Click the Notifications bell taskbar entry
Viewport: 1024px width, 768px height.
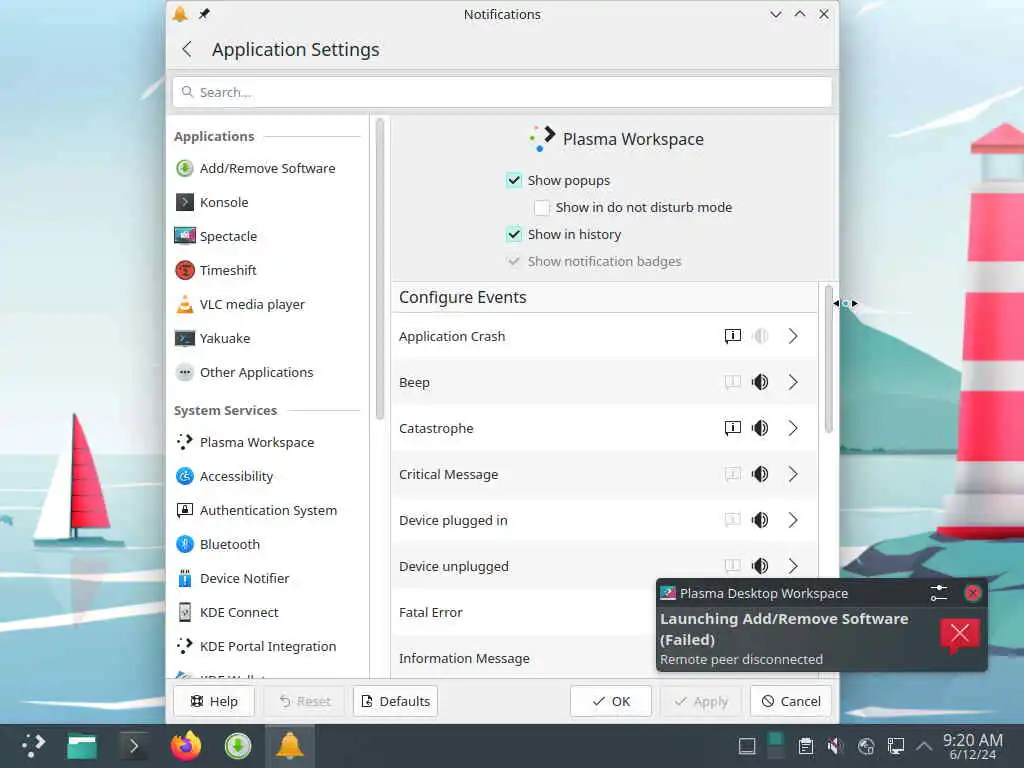[289, 746]
